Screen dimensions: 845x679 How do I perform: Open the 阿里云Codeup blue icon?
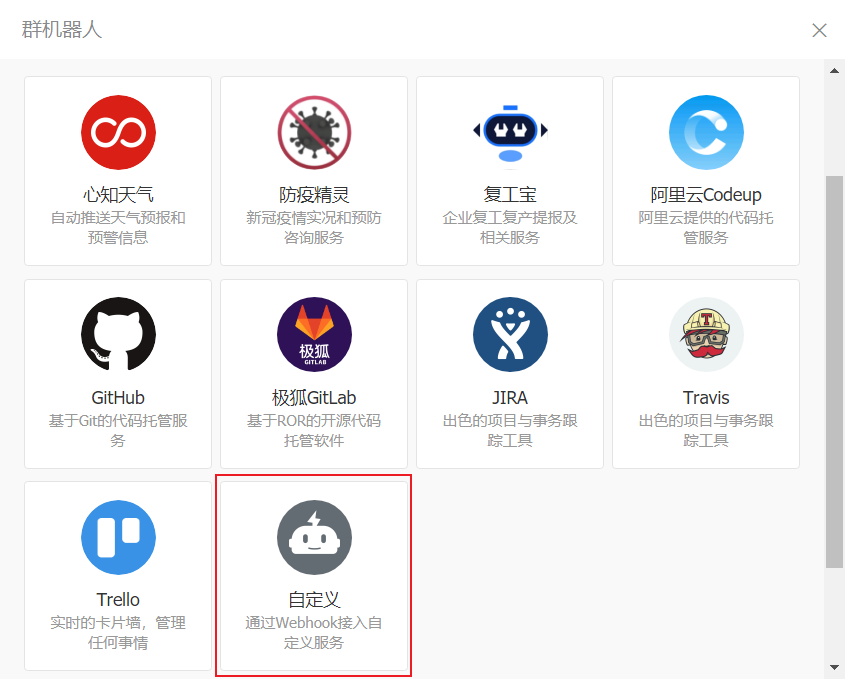click(706, 133)
